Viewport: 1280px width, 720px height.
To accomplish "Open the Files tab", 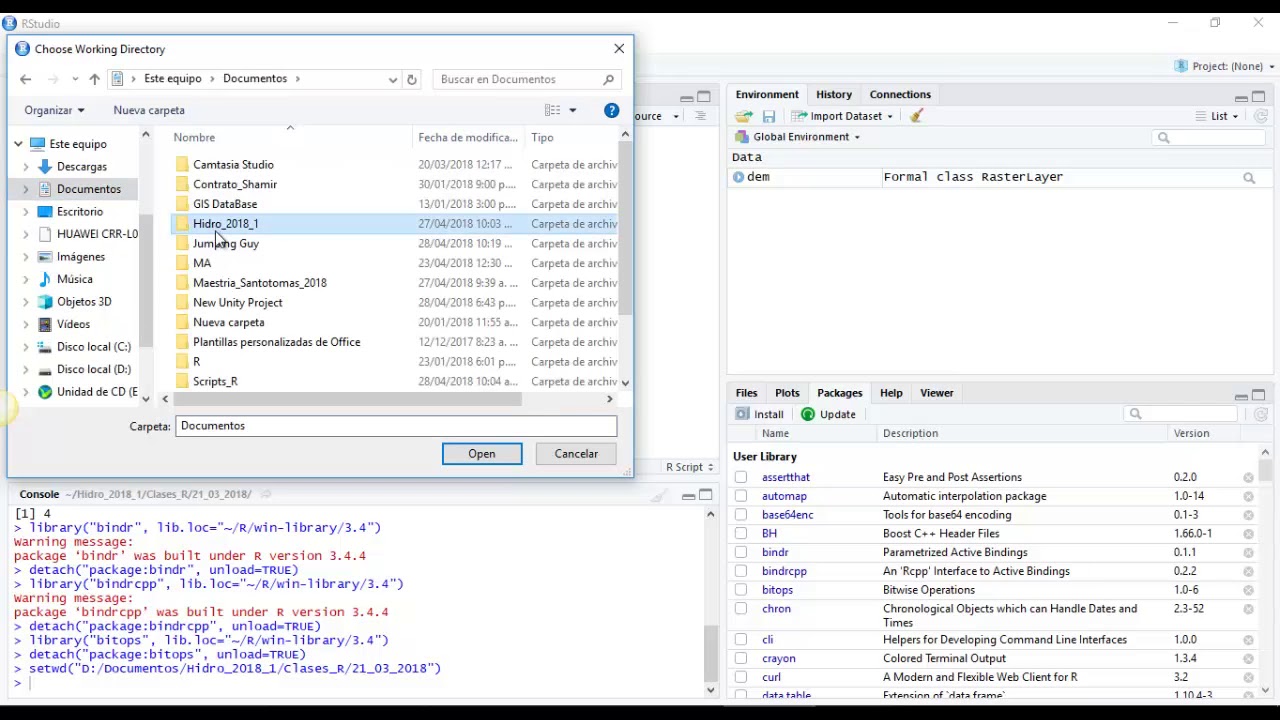I will coord(746,393).
